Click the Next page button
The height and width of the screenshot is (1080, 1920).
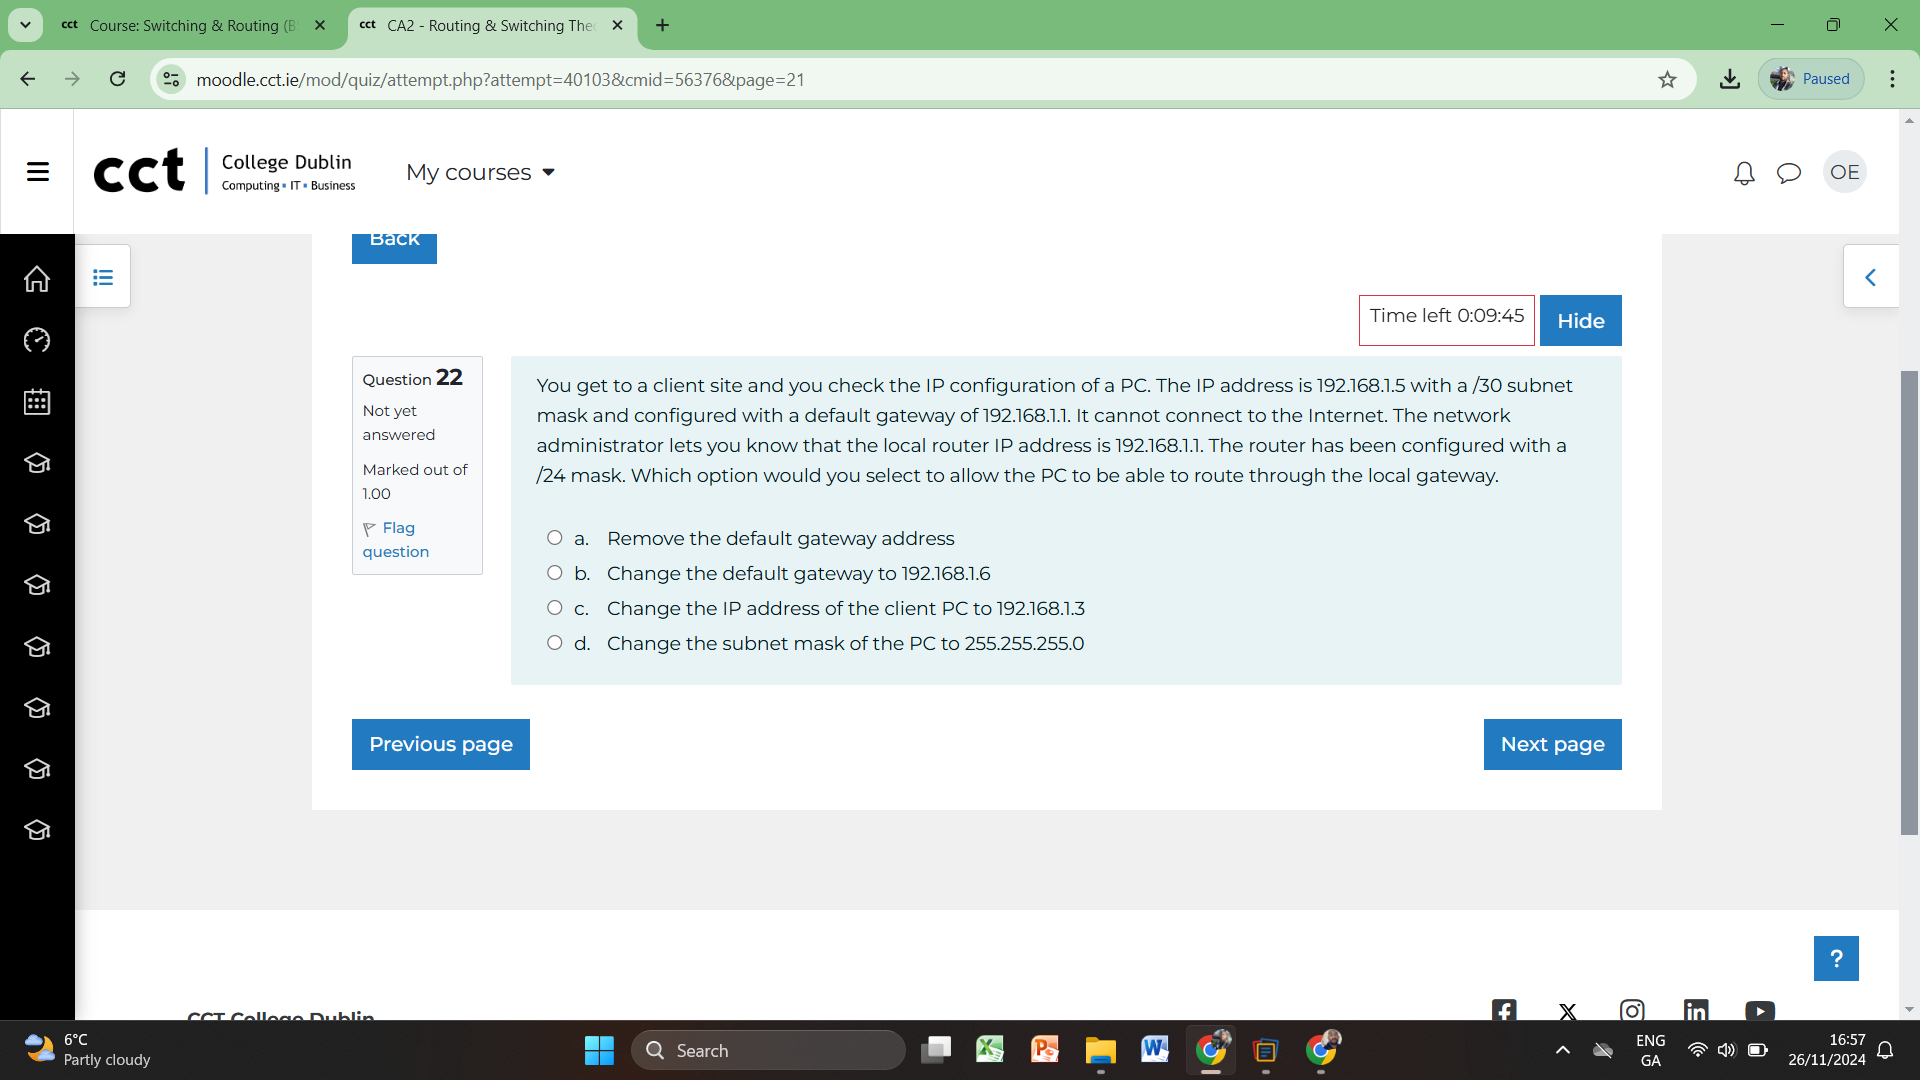click(1551, 744)
